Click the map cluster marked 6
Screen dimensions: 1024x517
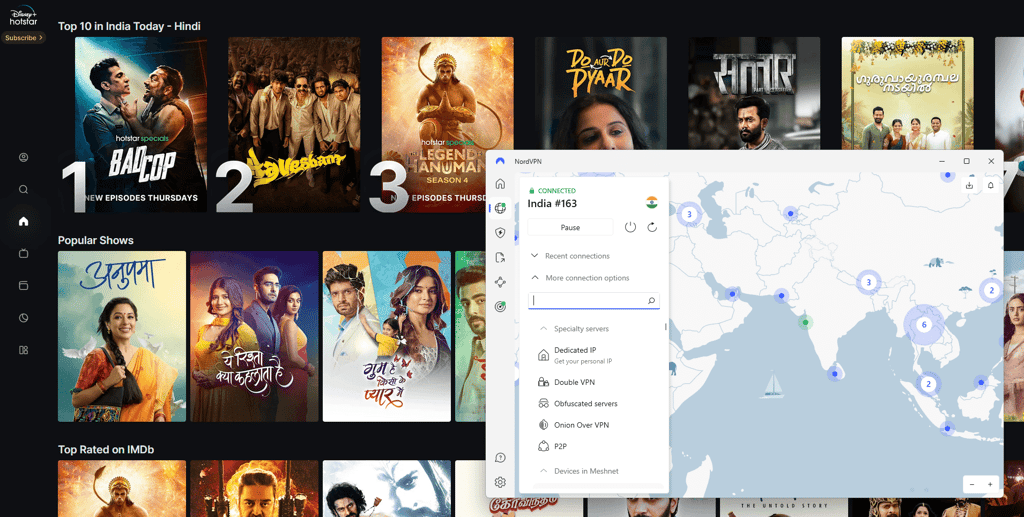click(923, 324)
